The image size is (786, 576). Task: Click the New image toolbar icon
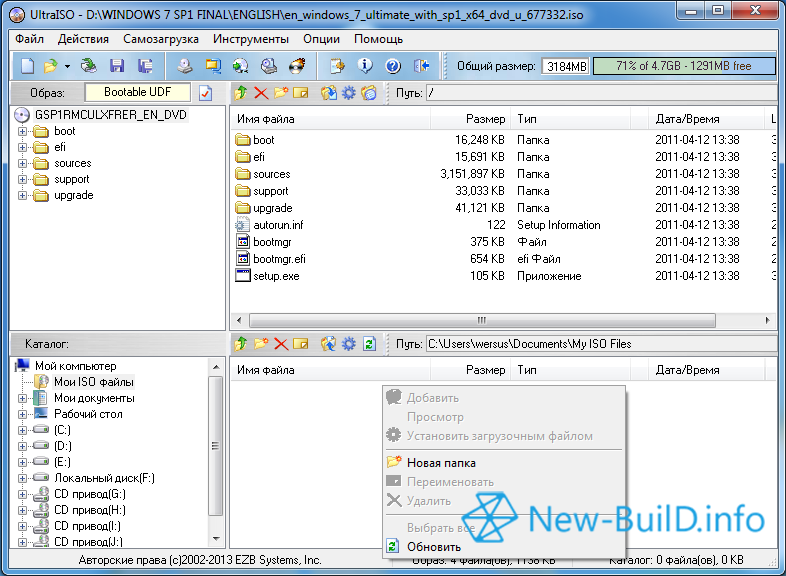(26, 66)
